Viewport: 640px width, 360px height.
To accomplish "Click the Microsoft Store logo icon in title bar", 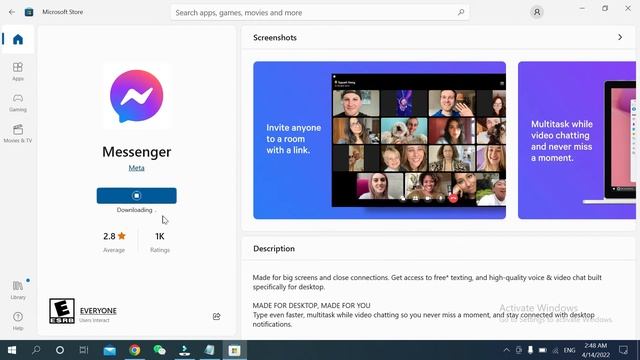I will point(29,12).
